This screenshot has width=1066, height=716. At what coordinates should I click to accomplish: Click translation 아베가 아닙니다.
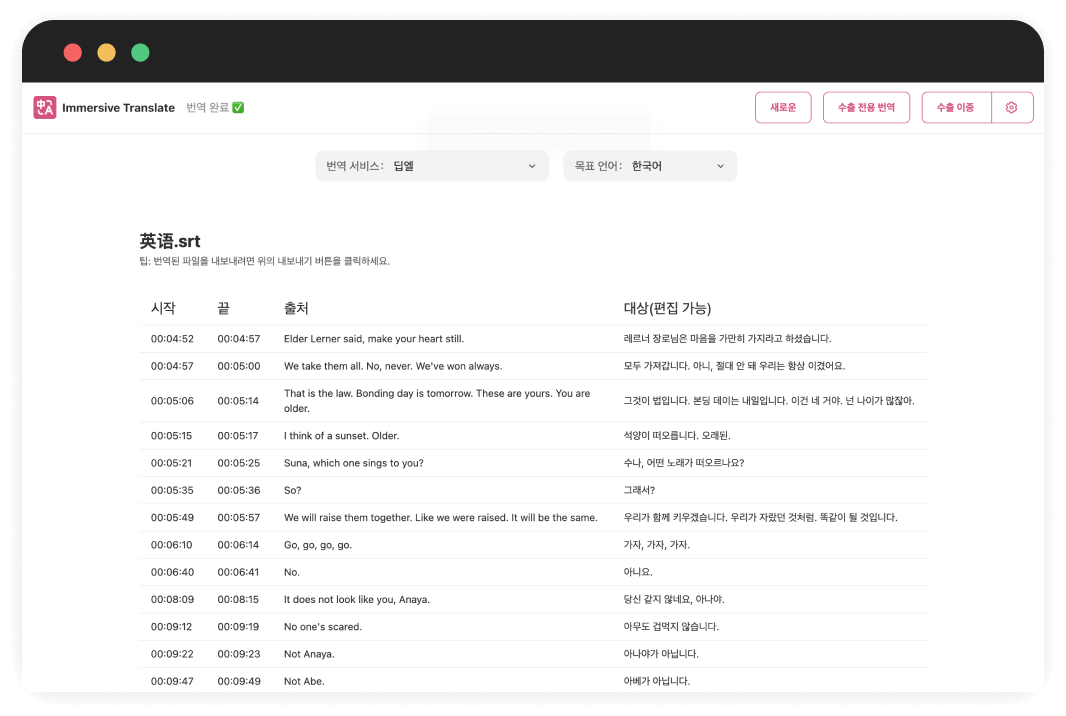tap(657, 681)
